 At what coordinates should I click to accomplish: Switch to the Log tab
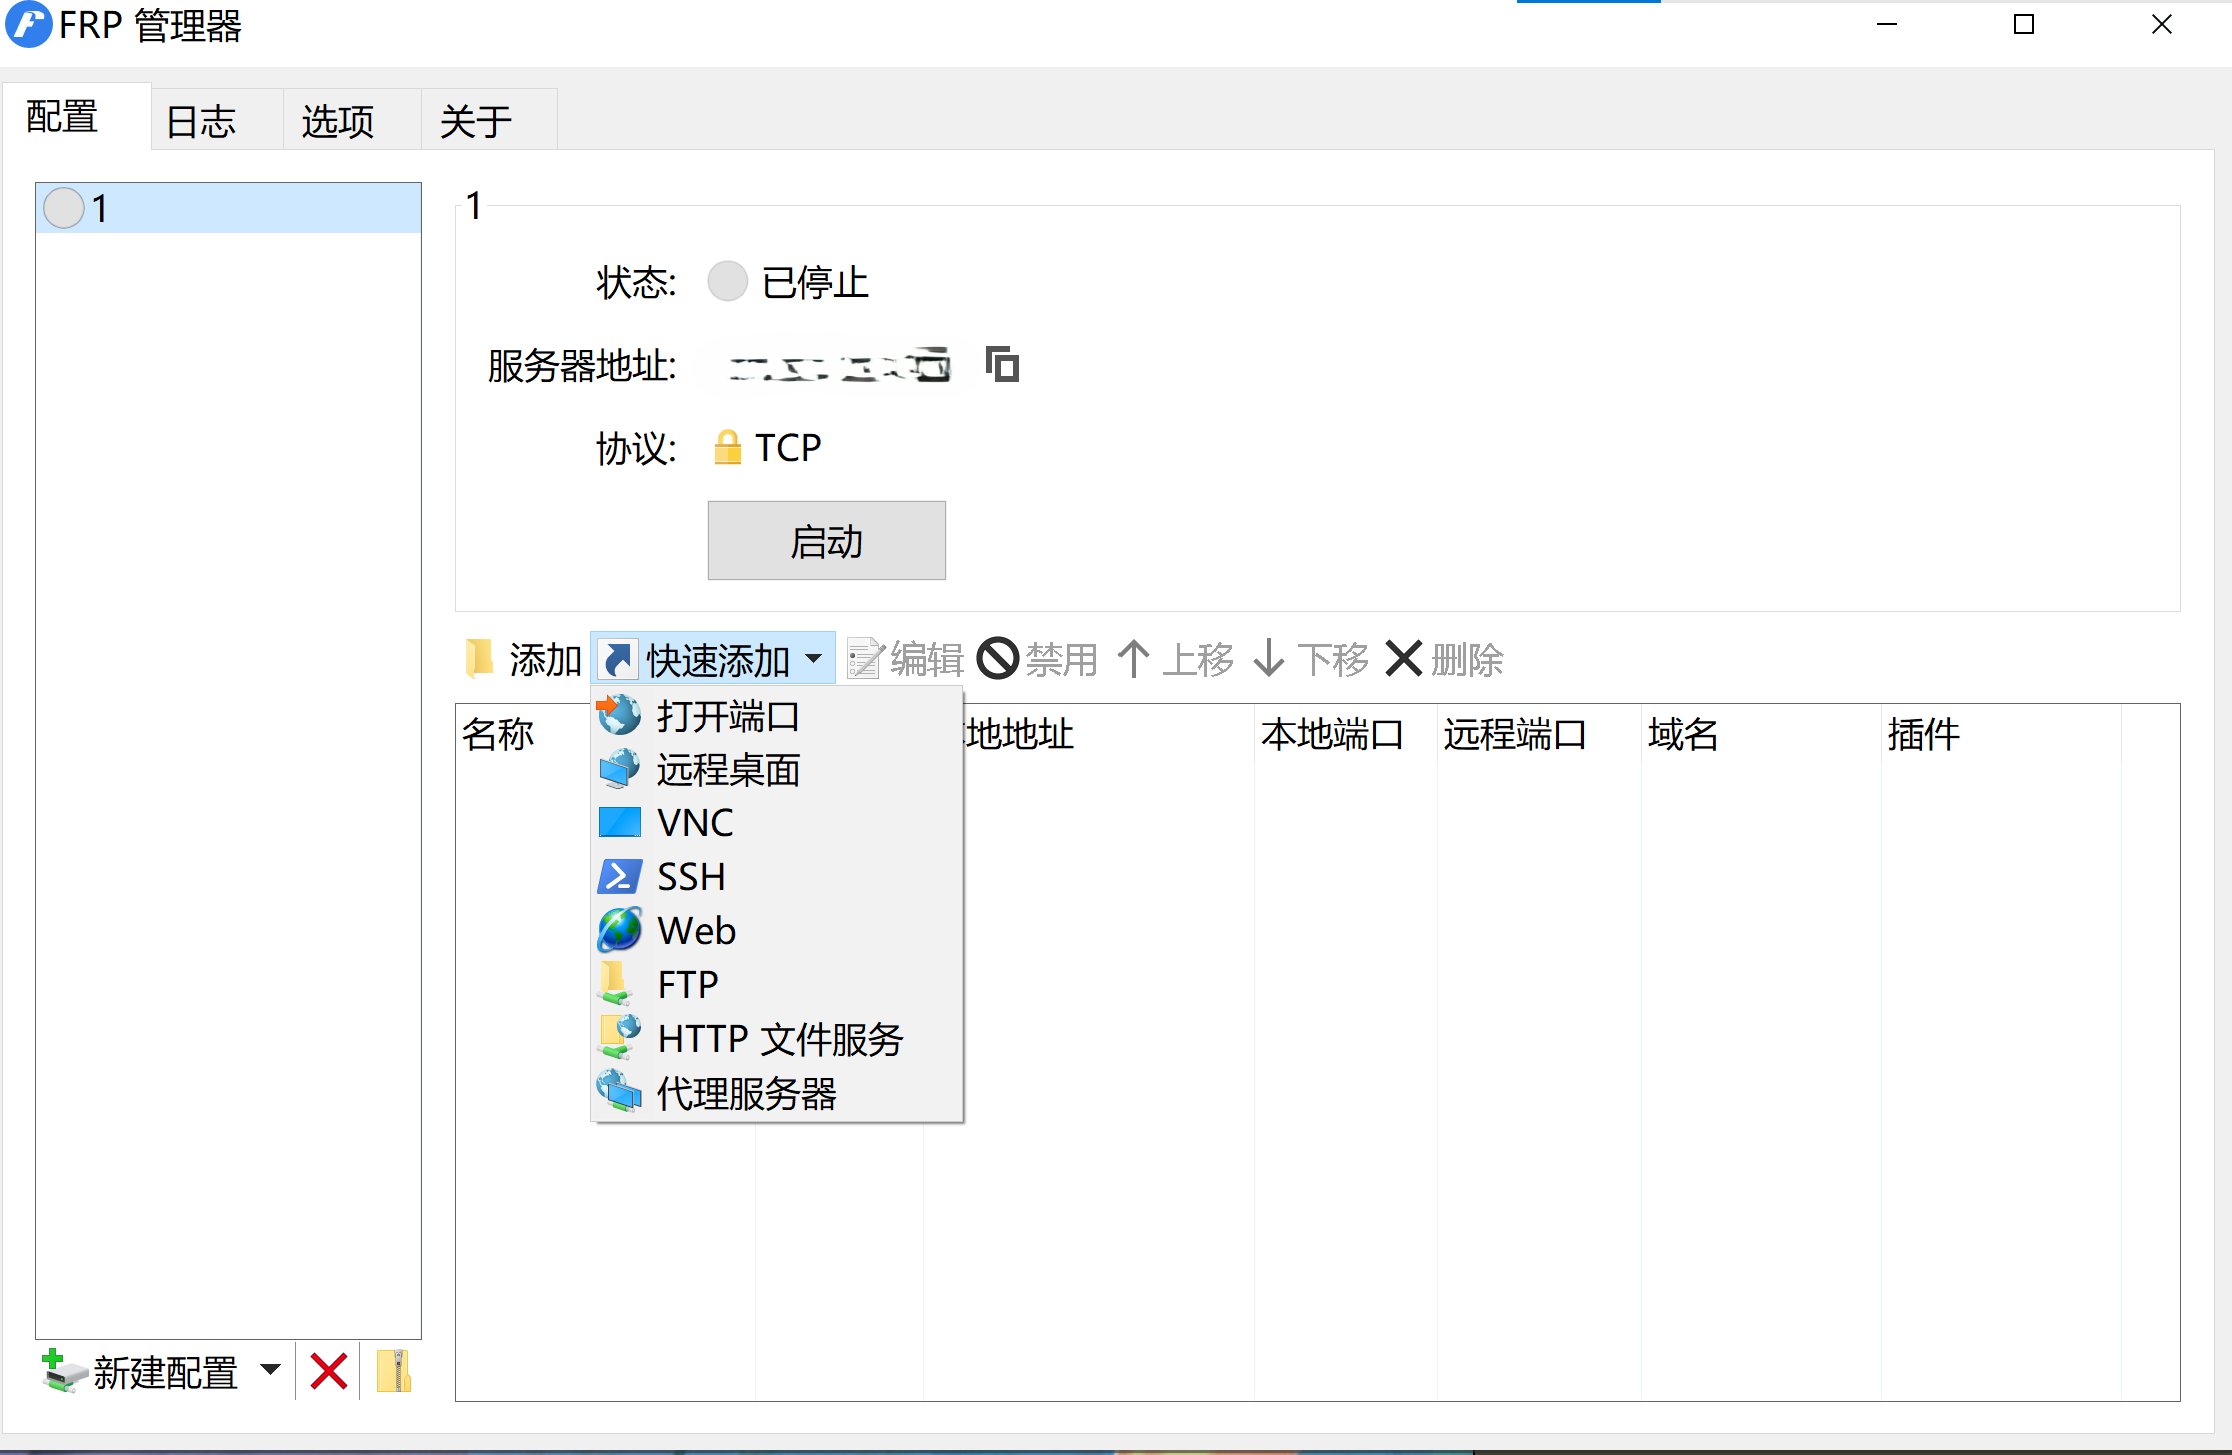[201, 121]
